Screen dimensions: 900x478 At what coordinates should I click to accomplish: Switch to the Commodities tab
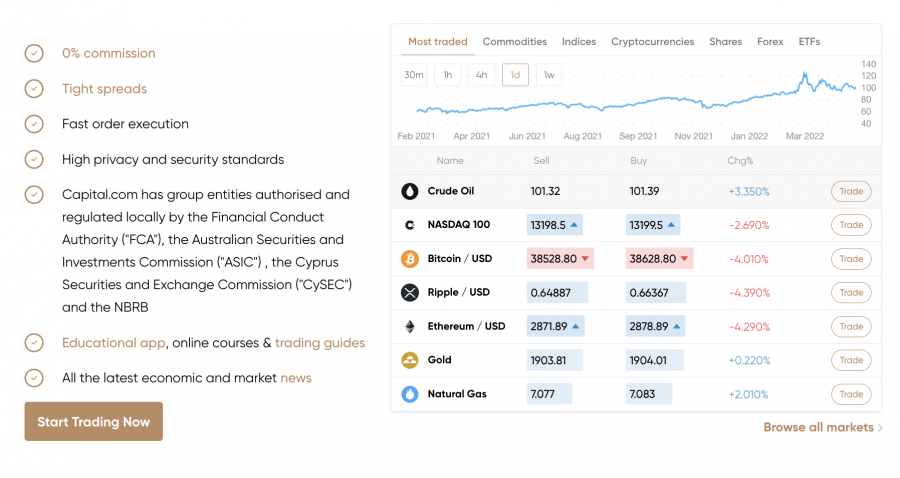tap(514, 42)
